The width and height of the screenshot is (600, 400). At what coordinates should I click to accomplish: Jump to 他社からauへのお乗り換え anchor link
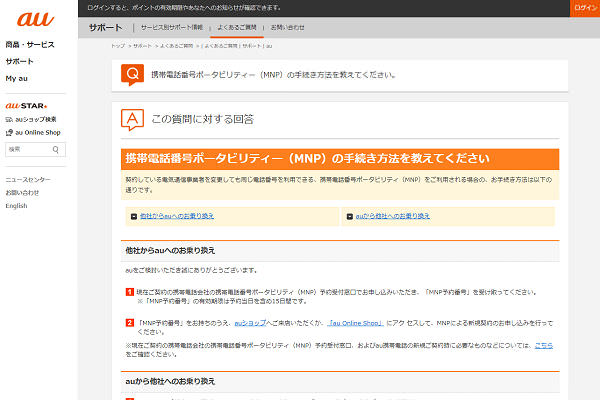[x=177, y=216]
